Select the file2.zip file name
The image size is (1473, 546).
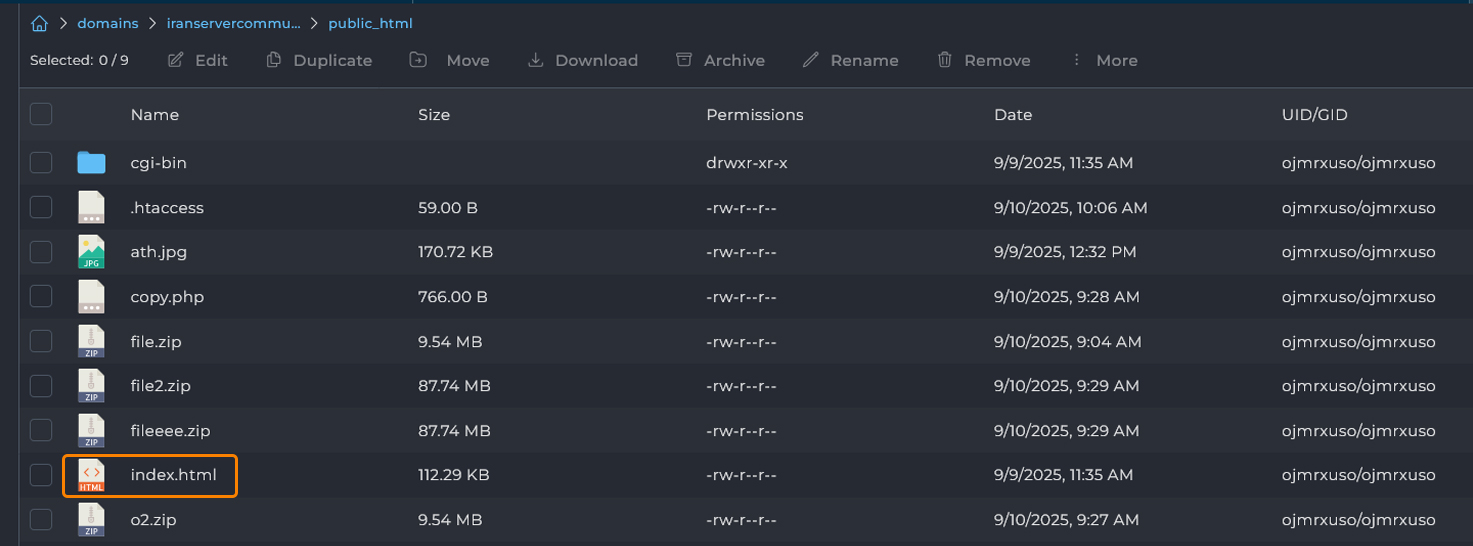pyautogui.click(x=160, y=386)
